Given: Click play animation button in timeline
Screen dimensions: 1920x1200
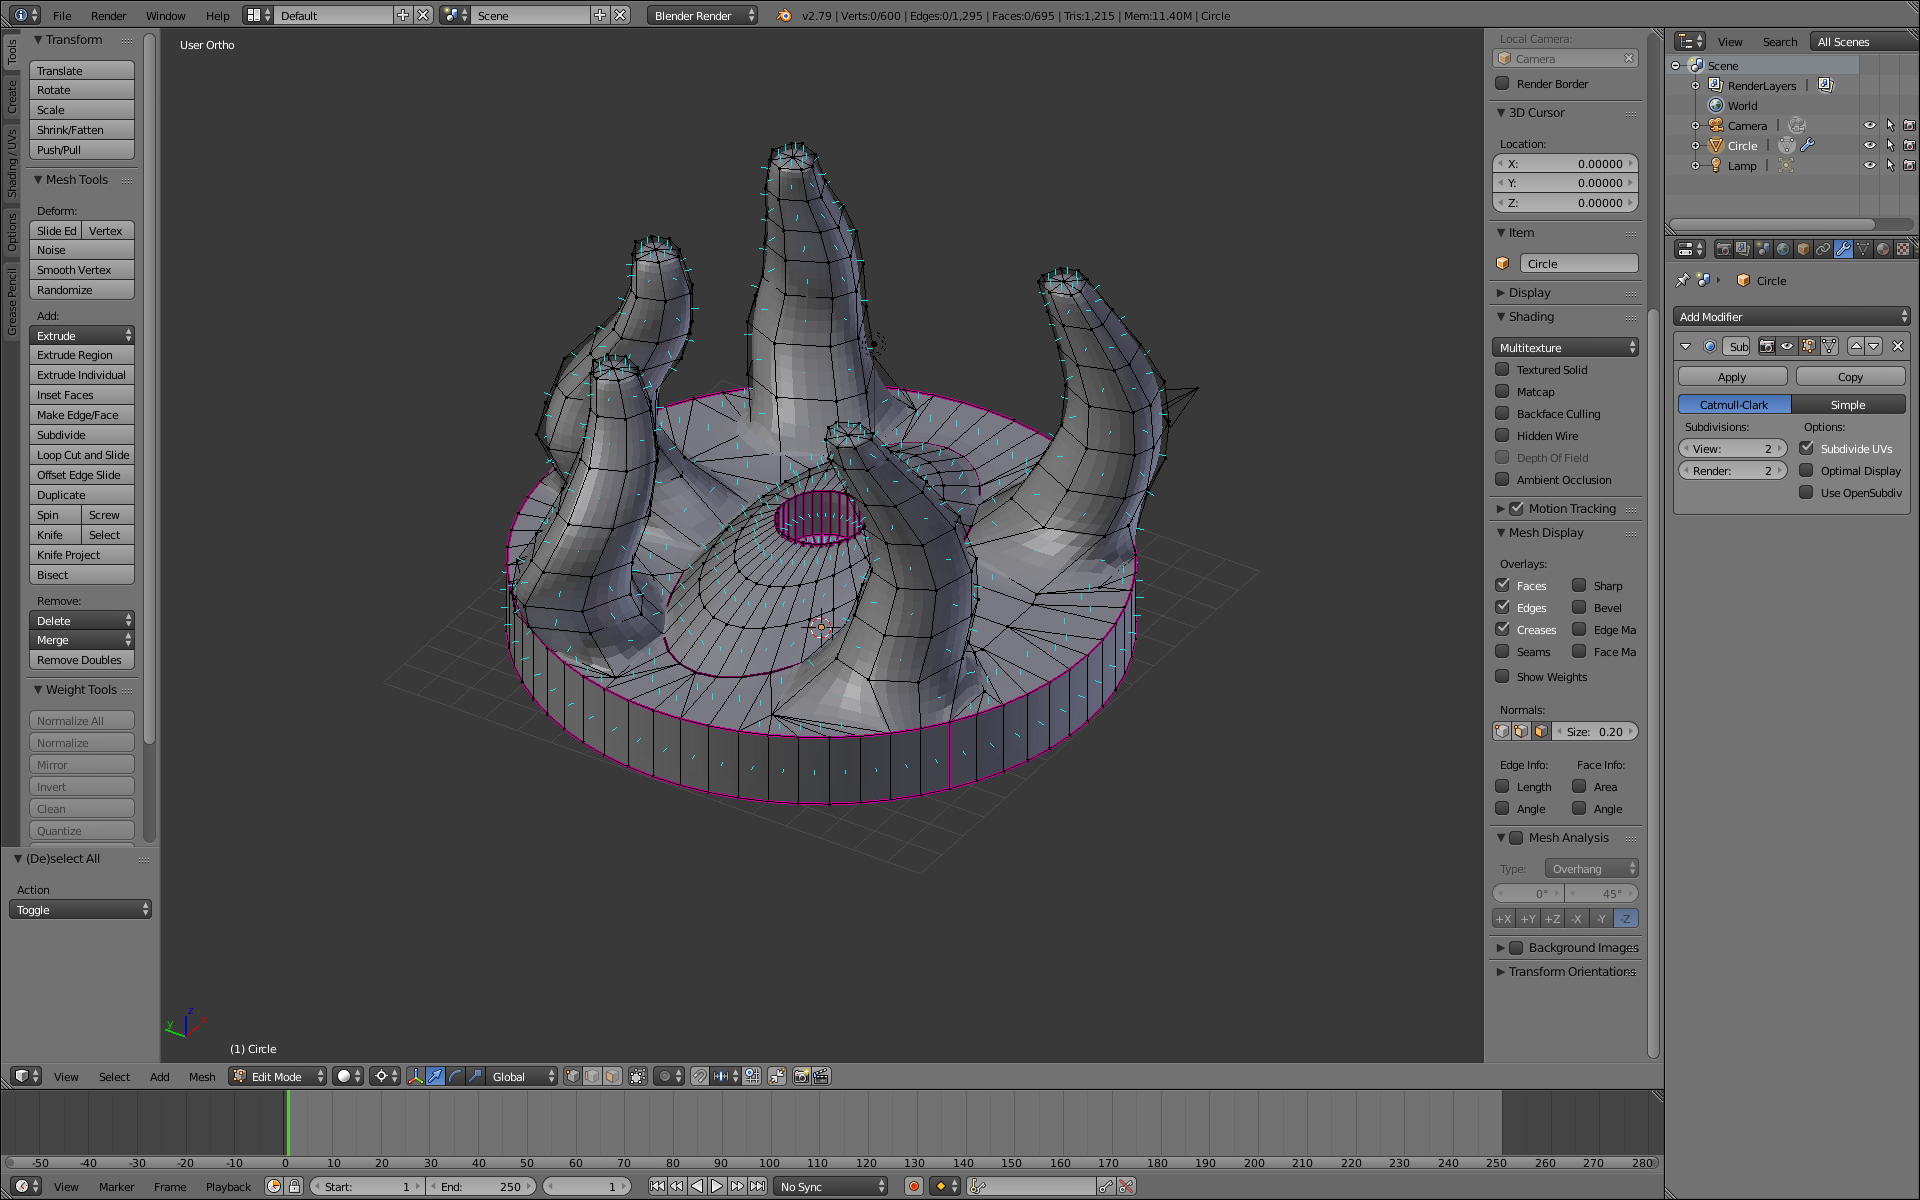Looking at the screenshot, I should (x=717, y=1186).
